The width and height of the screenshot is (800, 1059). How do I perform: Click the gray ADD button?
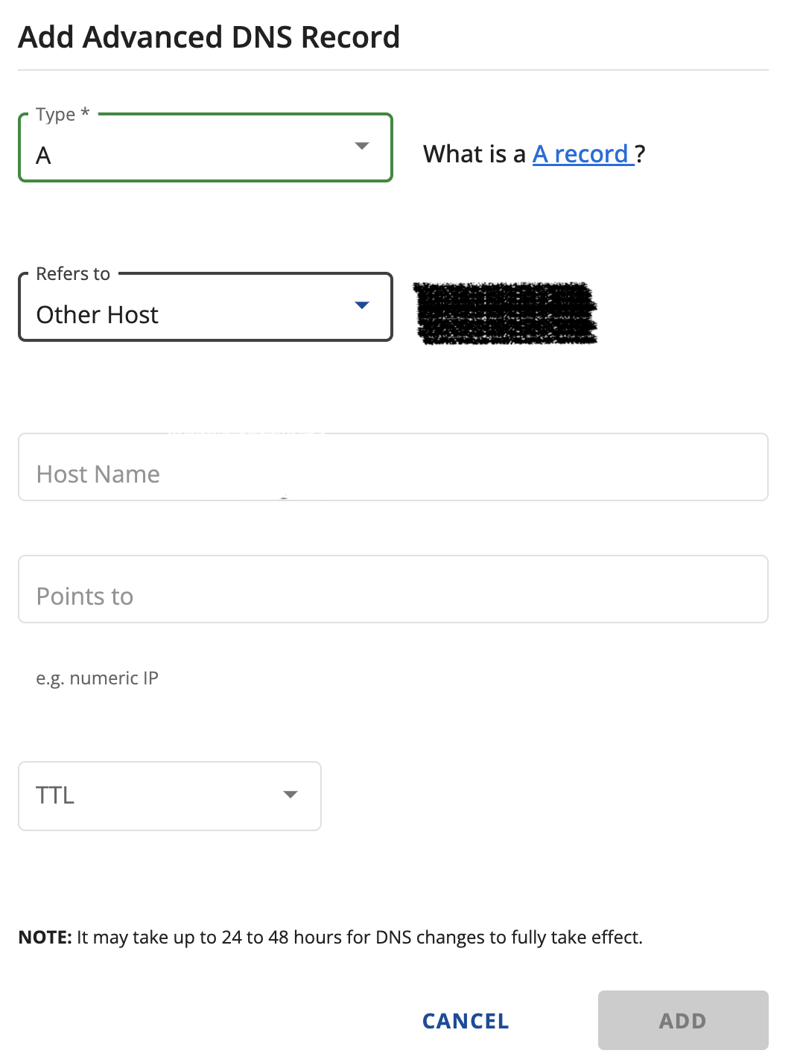point(683,1020)
